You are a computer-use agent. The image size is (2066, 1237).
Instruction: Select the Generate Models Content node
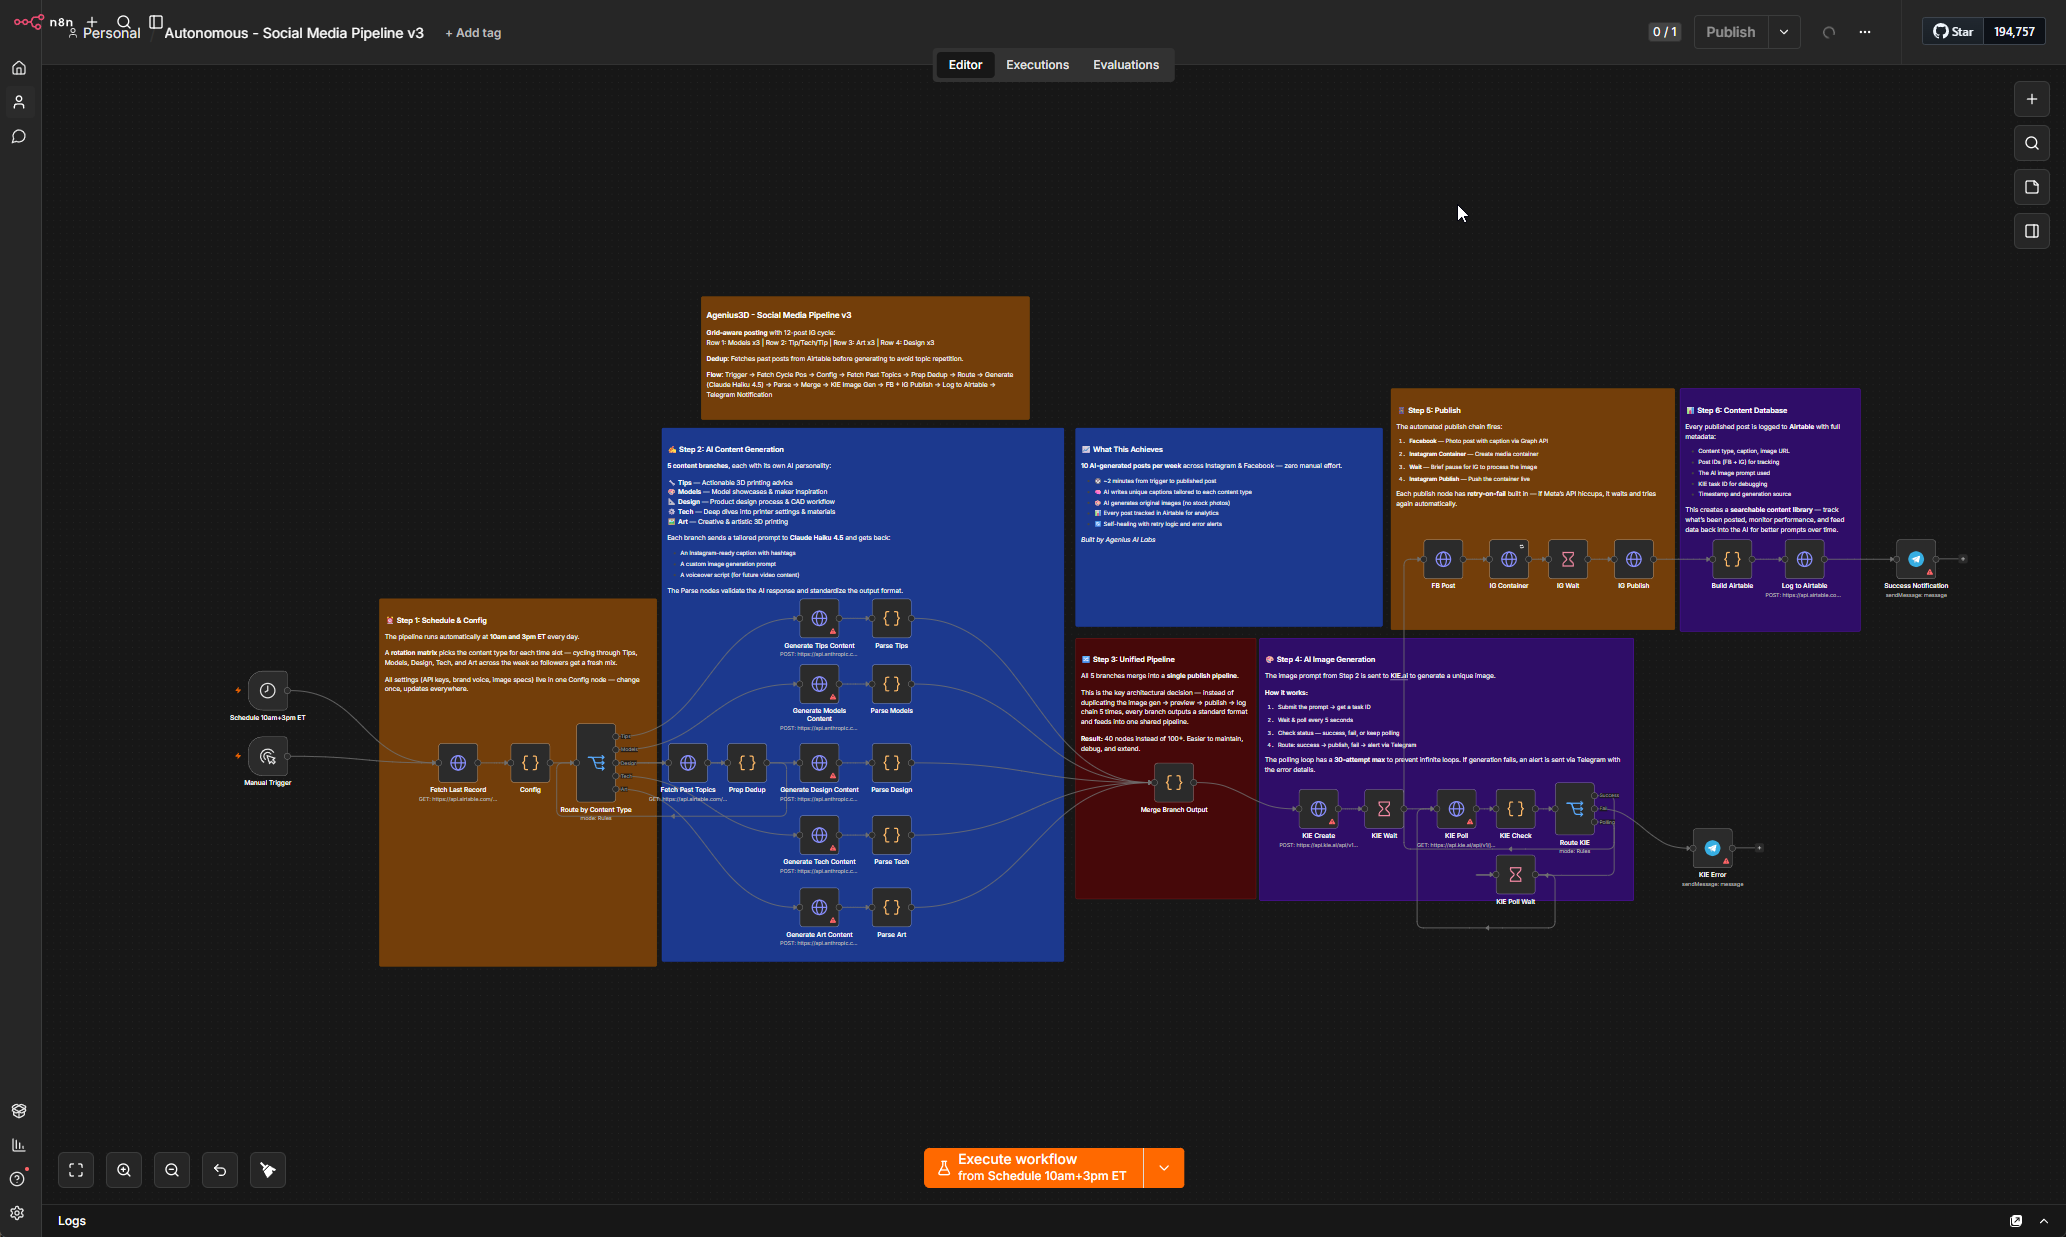click(x=819, y=684)
